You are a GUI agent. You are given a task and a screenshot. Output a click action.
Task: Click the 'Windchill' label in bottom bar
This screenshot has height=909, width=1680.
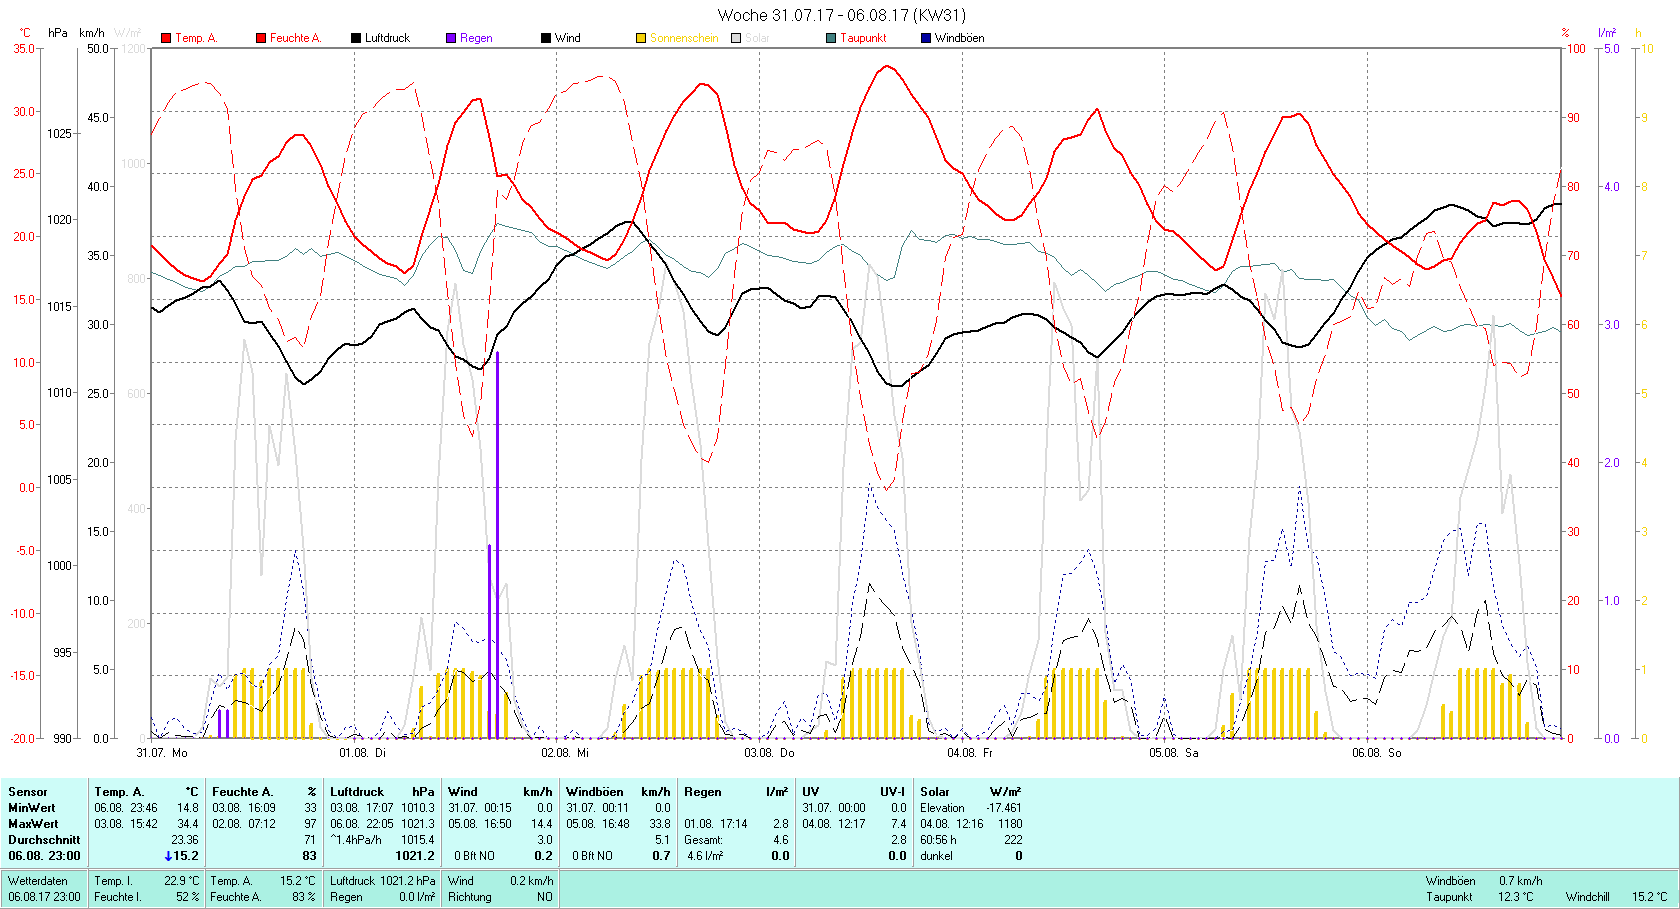tap(1588, 897)
